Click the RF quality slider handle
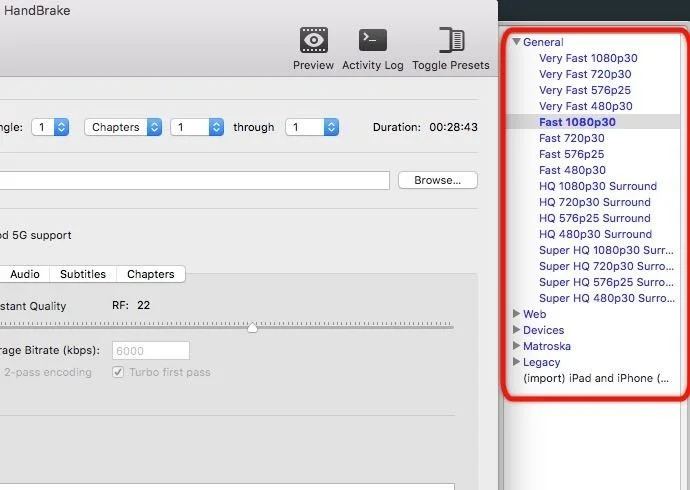Image resolution: width=690 pixels, height=490 pixels. 252,328
